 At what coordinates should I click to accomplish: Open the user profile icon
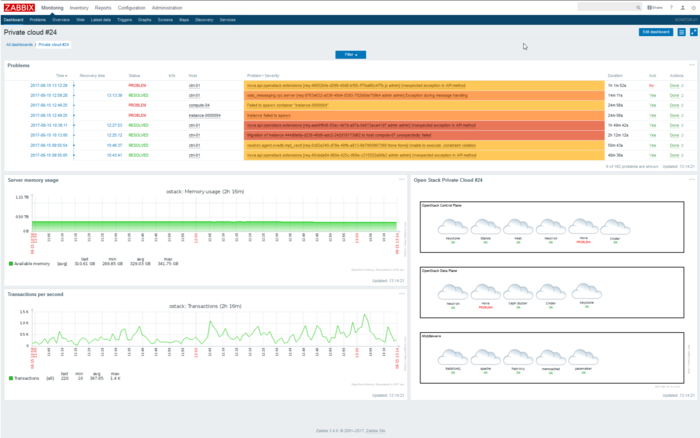tap(681, 7)
